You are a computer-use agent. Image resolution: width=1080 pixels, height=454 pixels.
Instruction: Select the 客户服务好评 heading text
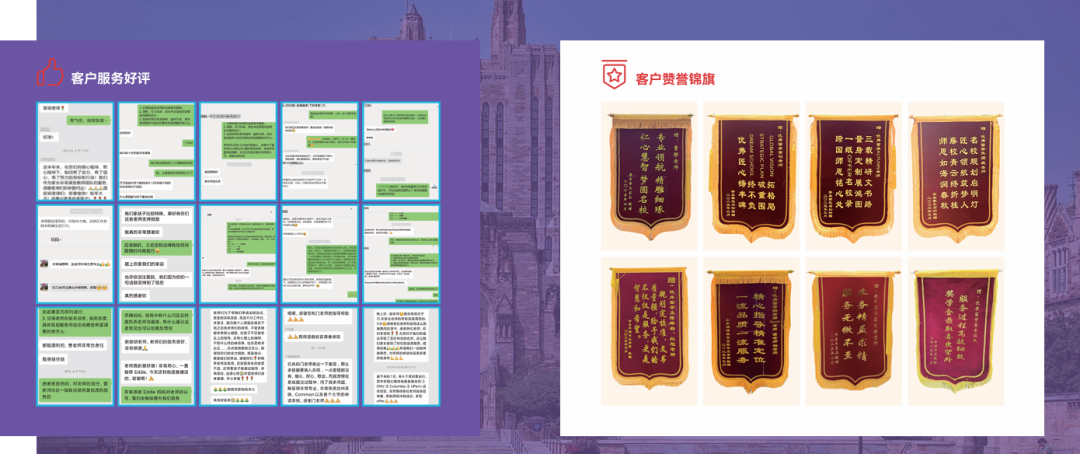point(110,77)
